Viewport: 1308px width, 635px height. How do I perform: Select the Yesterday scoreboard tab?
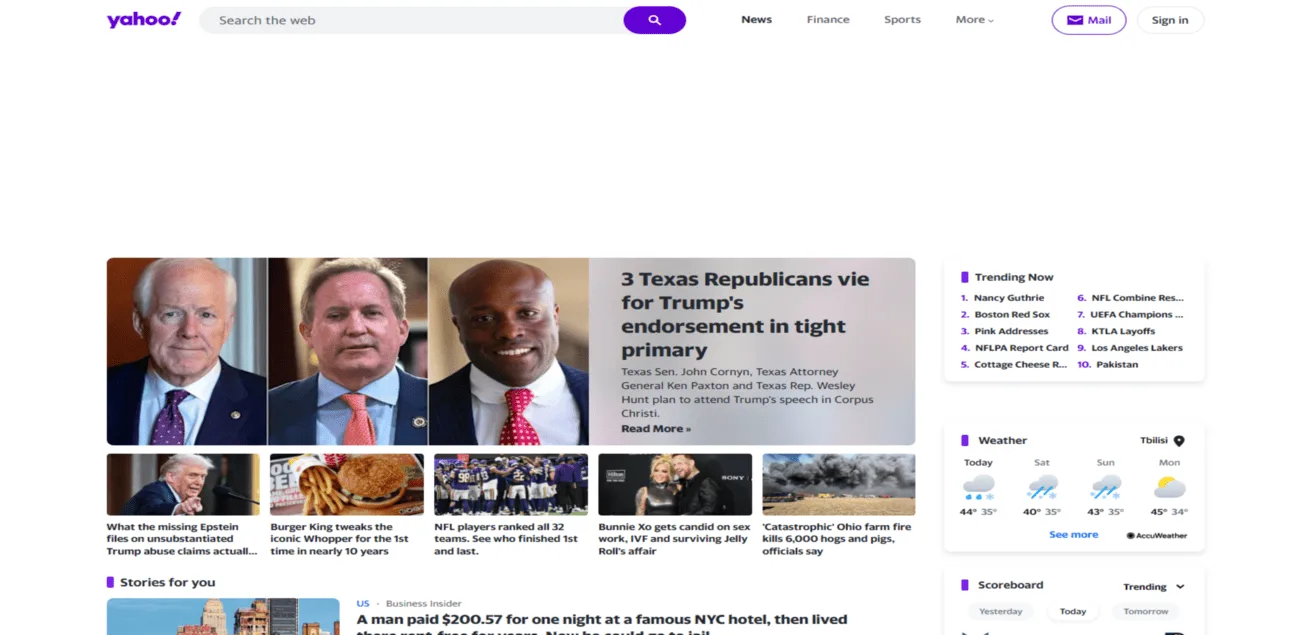point(1000,611)
